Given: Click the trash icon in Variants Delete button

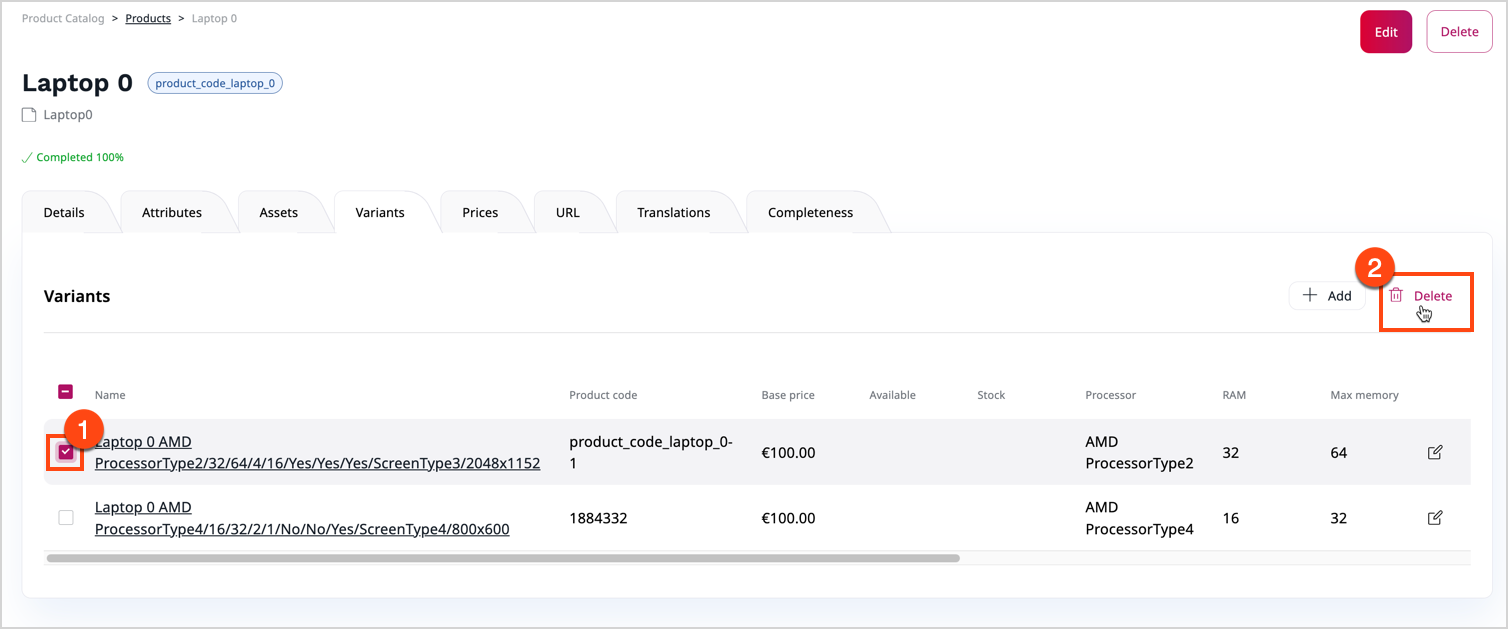Looking at the screenshot, I should pos(1397,295).
